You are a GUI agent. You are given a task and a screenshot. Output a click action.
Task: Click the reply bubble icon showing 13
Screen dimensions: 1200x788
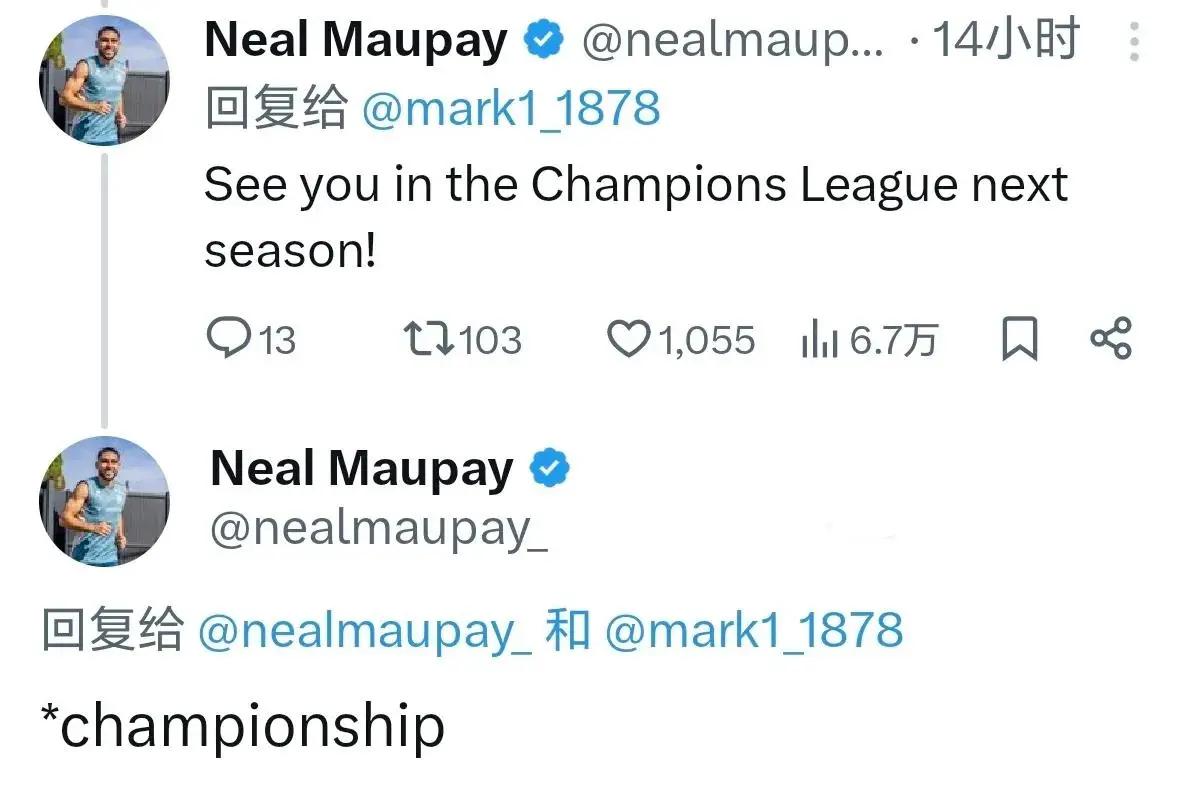[x=228, y=339]
